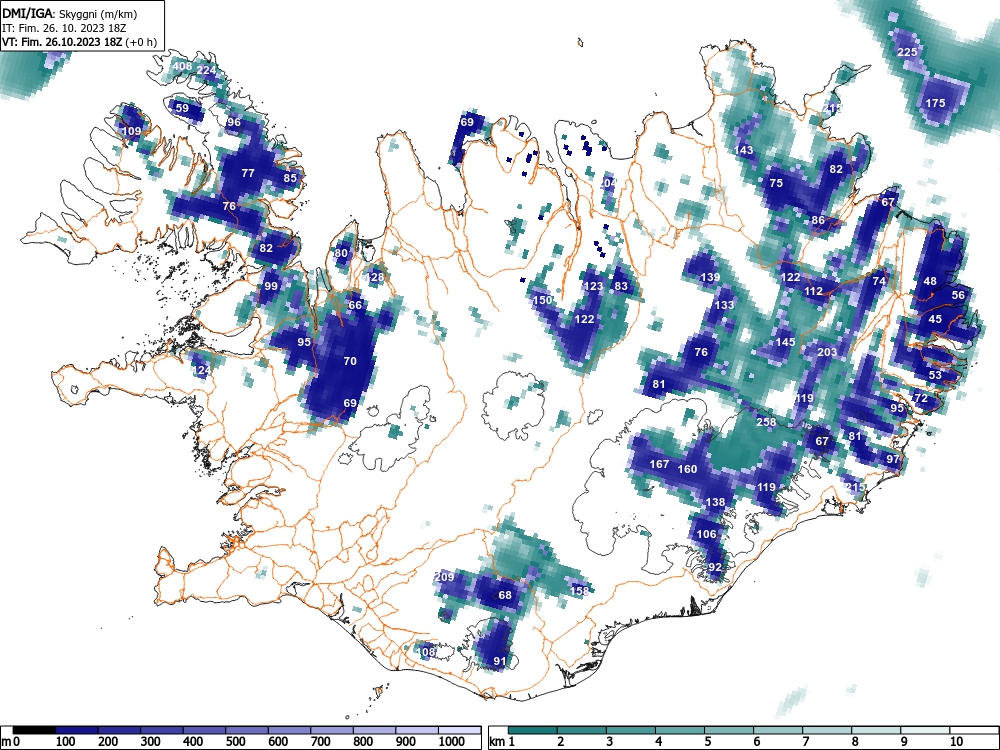
Task: Select the map value '92'
Action: [x=715, y=567]
